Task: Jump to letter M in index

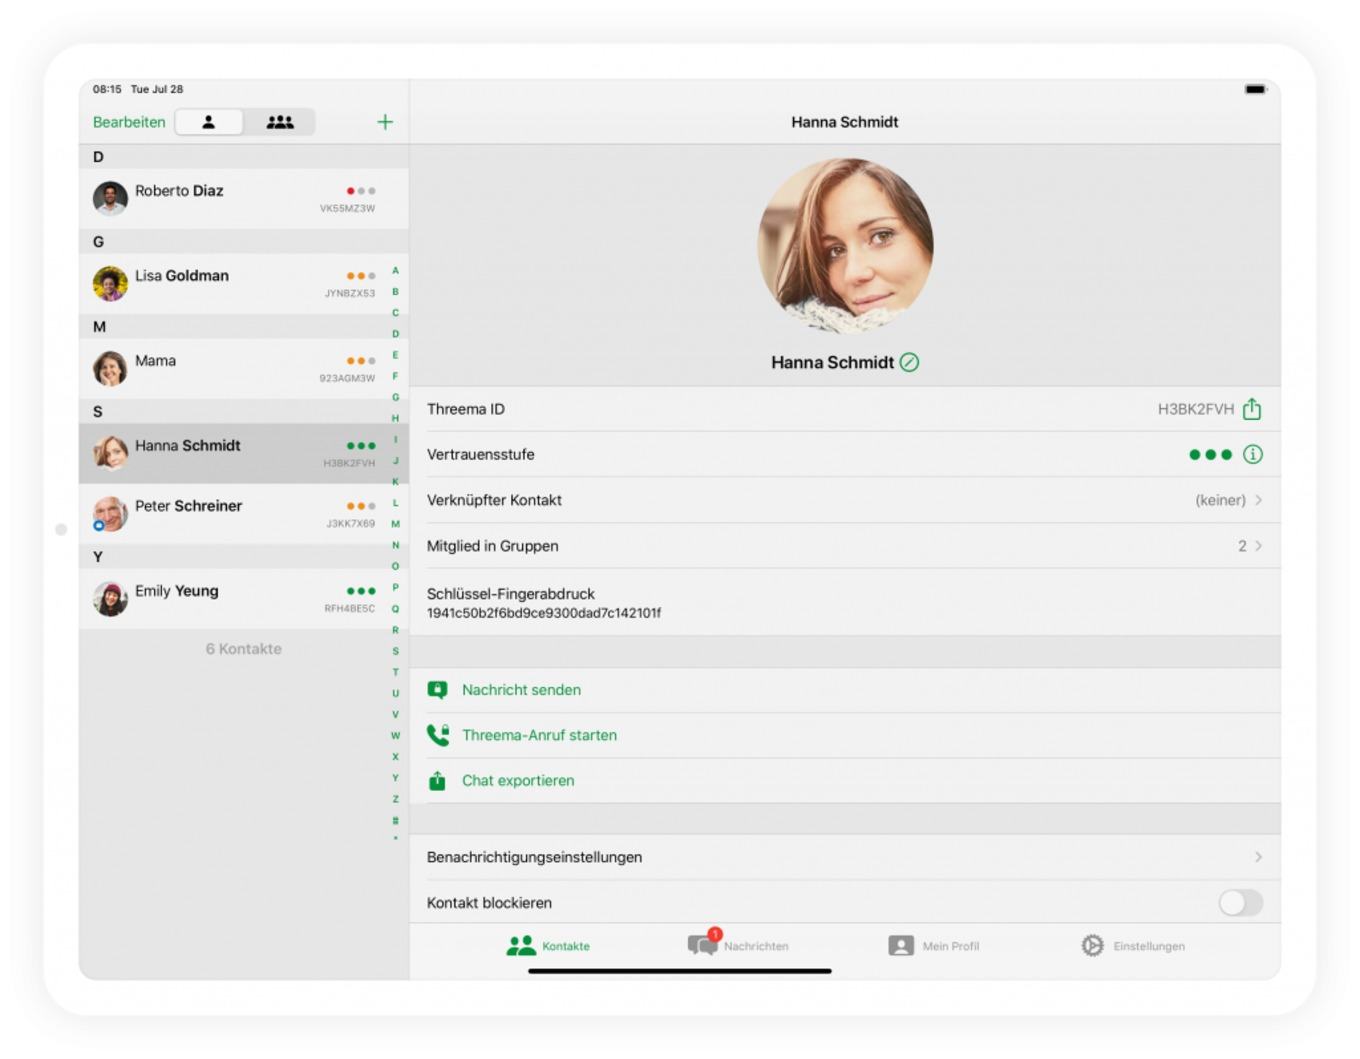Action: [x=395, y=524]
